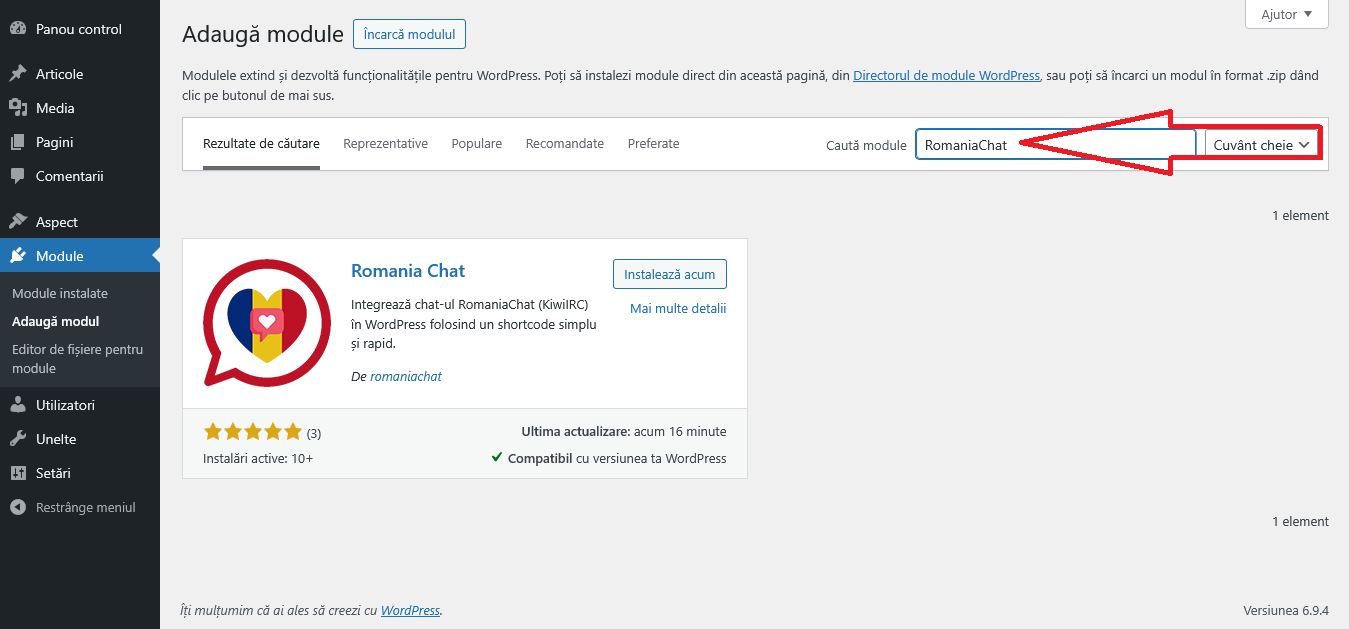Viewport: 1349px width, 629px height.
Task: Click the Setări sliders icon
Action: tap(17, 473)
